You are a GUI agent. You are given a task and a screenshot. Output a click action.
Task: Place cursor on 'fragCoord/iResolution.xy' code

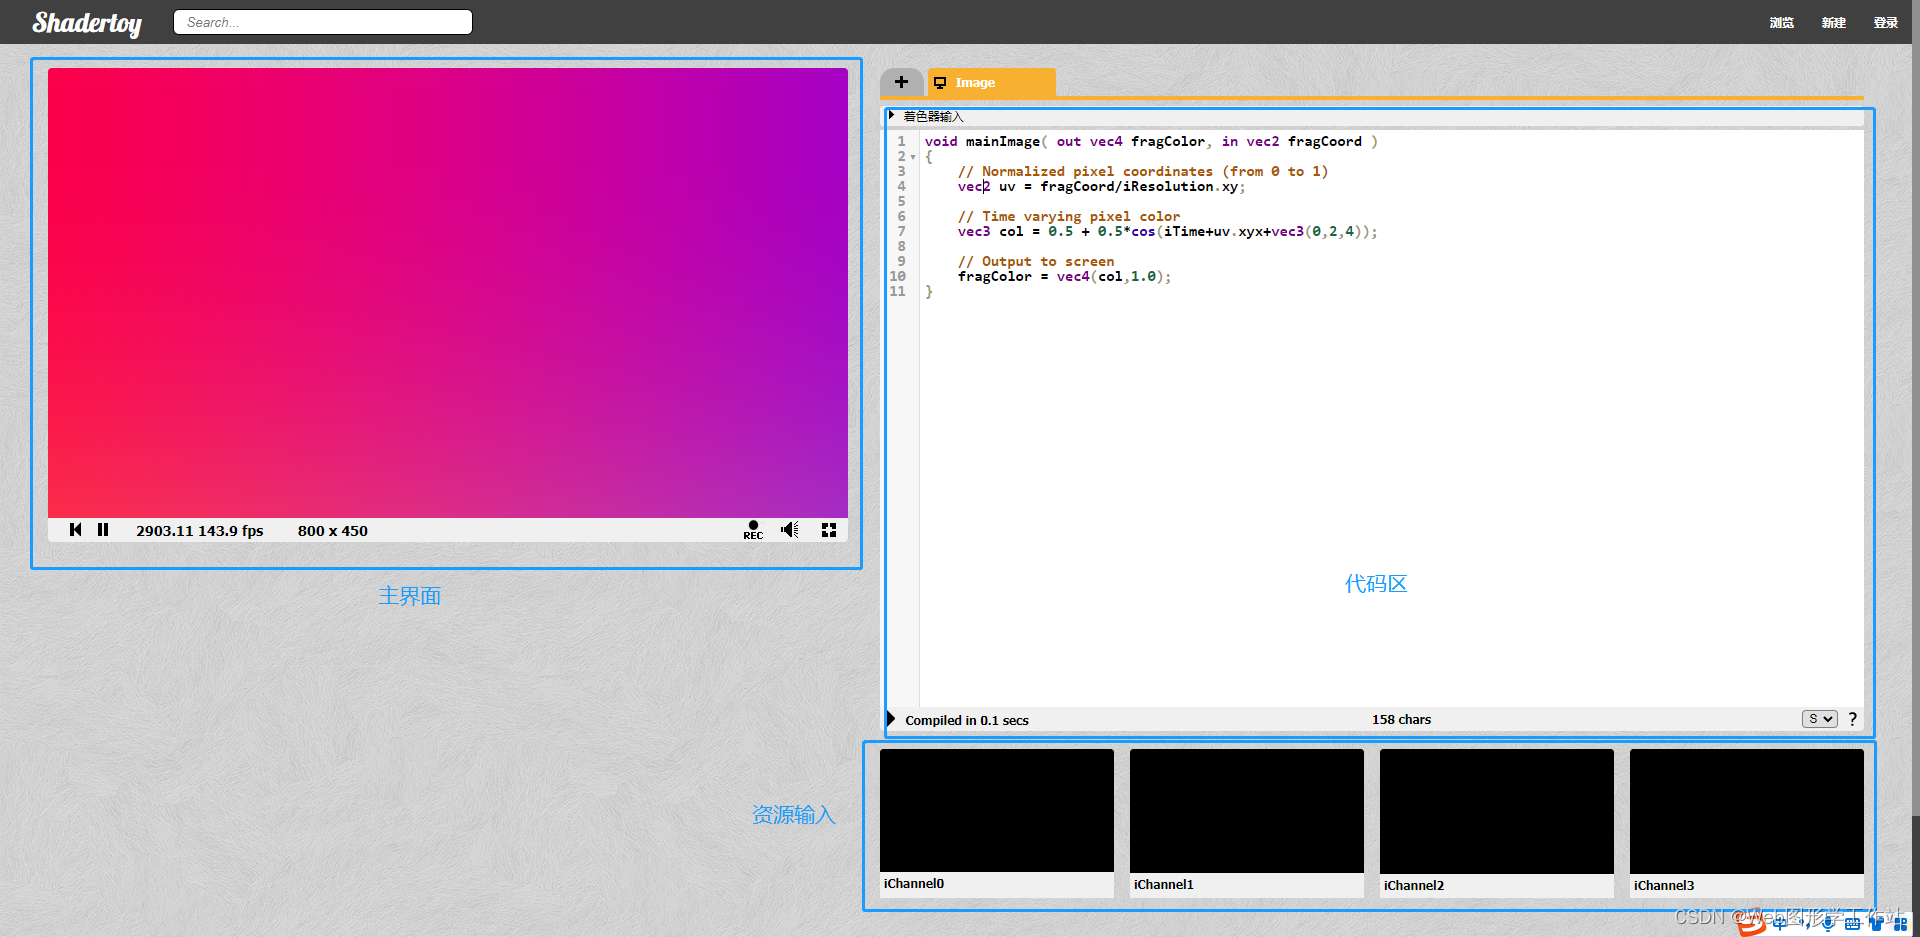1139,187
